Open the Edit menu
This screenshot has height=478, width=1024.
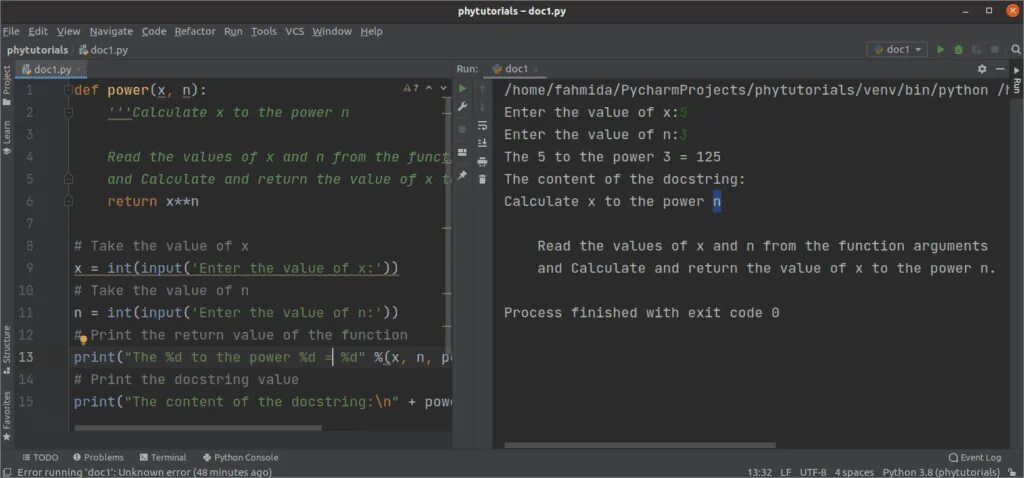[x=39, y=31]
